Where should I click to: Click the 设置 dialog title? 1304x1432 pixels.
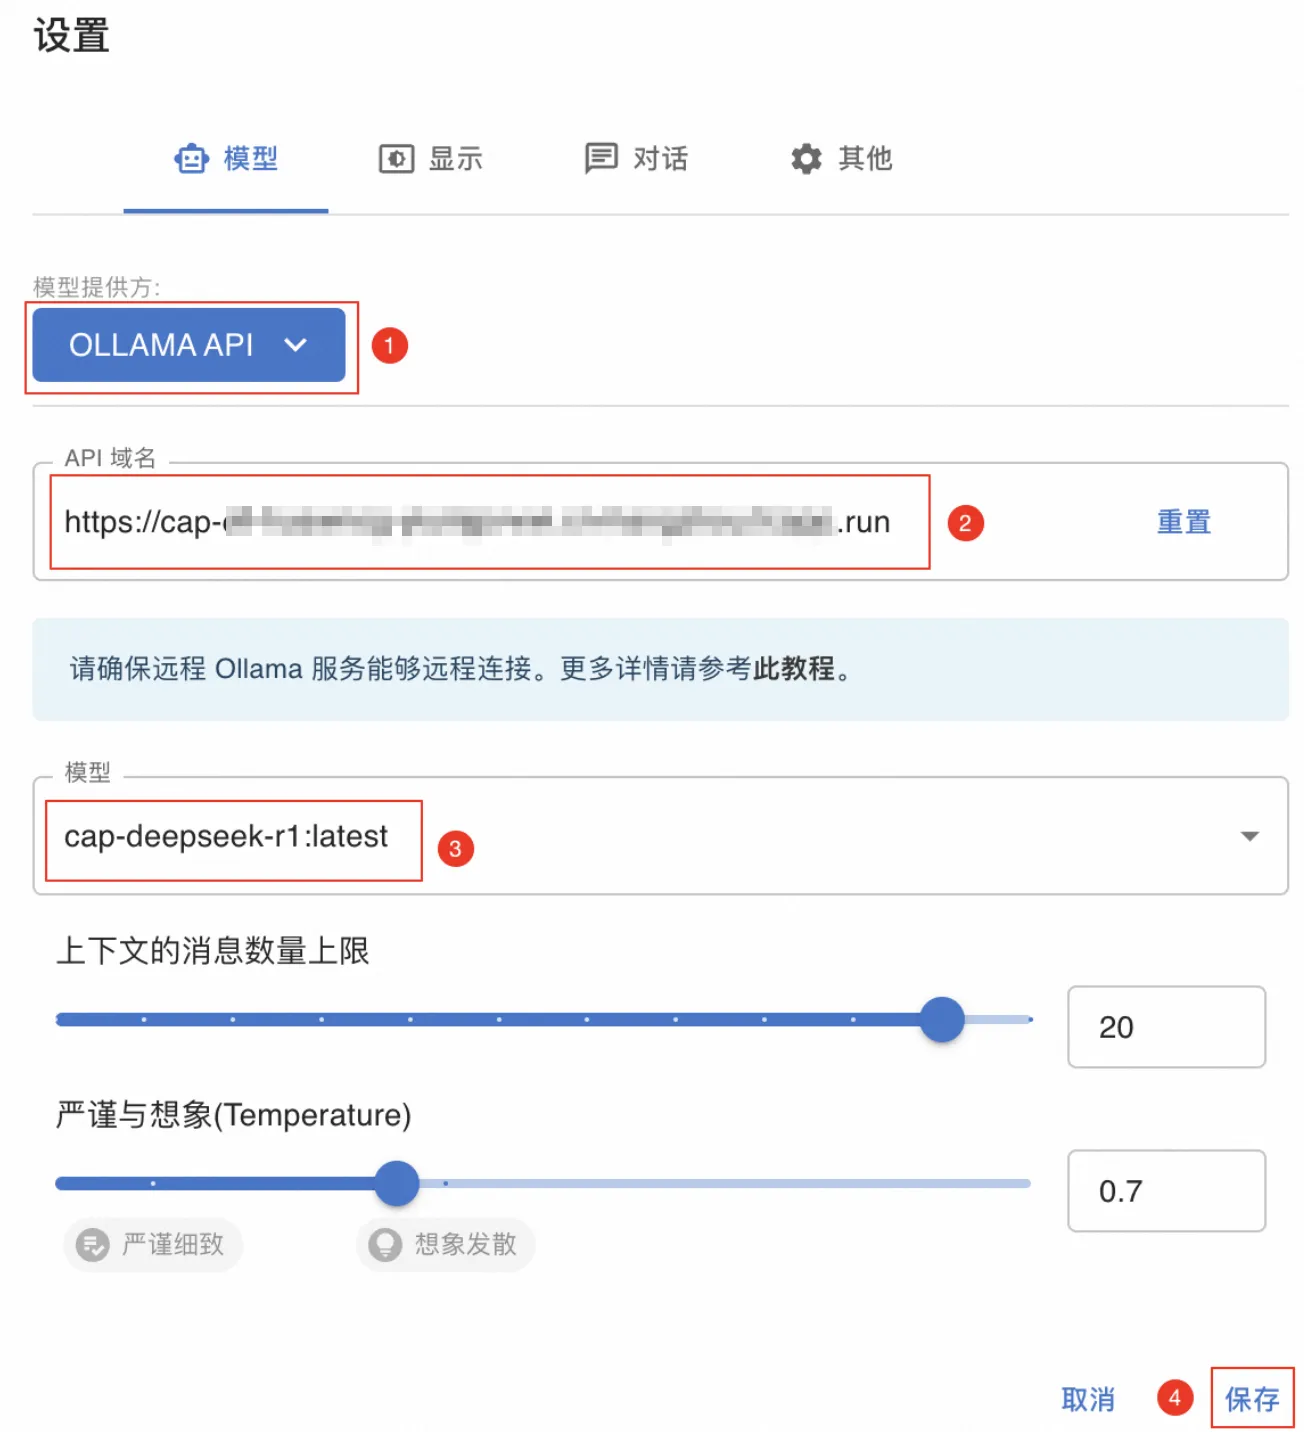[71, 36]
